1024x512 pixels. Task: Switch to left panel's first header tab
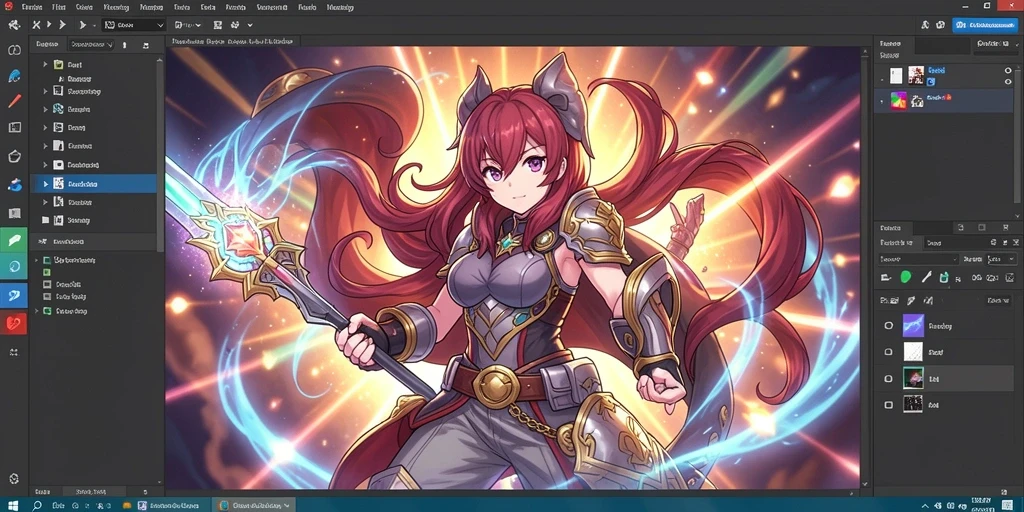tap(47, 45)
